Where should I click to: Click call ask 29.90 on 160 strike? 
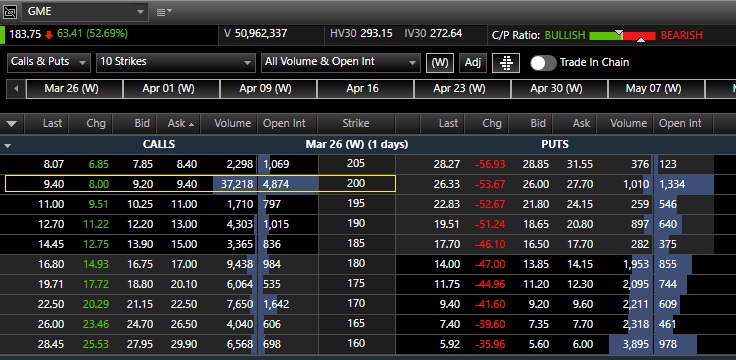click(184, 344)
